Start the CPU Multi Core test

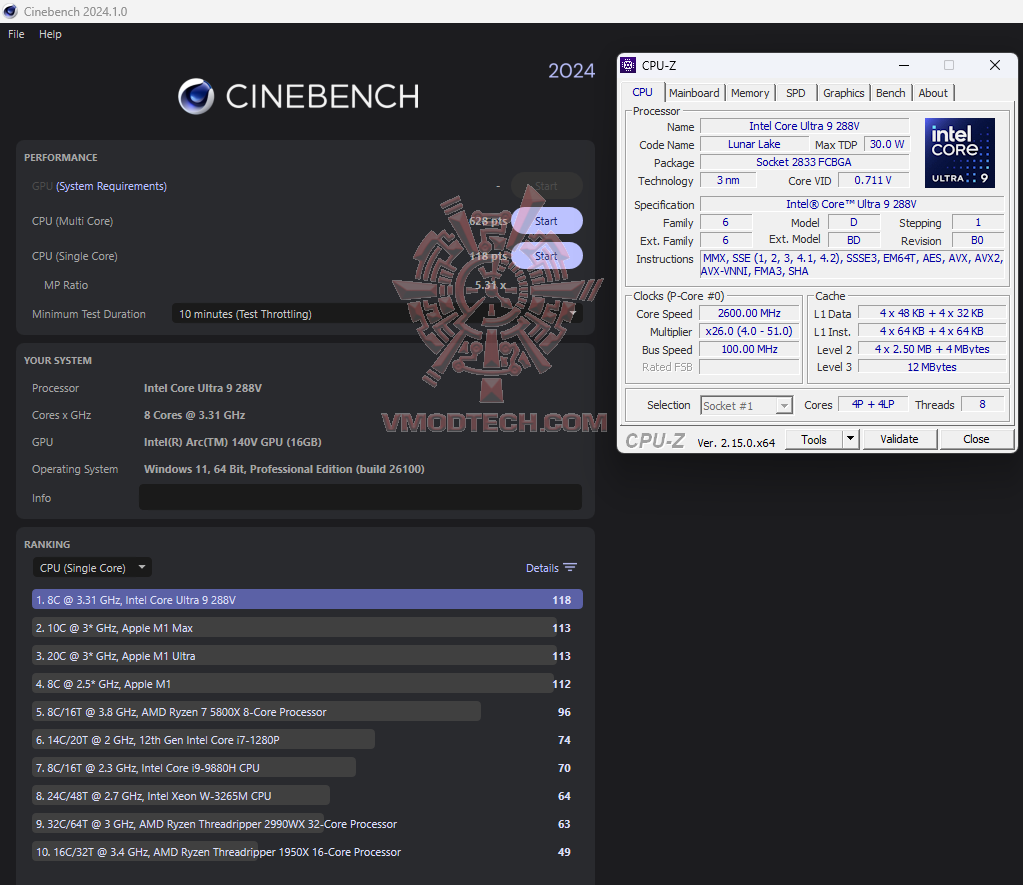pos(547,221)
